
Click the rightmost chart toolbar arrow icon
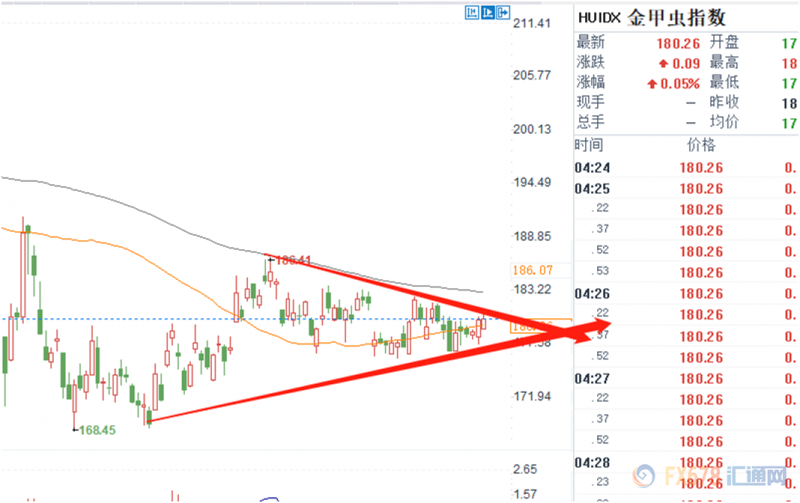click(x=506, y=13)
